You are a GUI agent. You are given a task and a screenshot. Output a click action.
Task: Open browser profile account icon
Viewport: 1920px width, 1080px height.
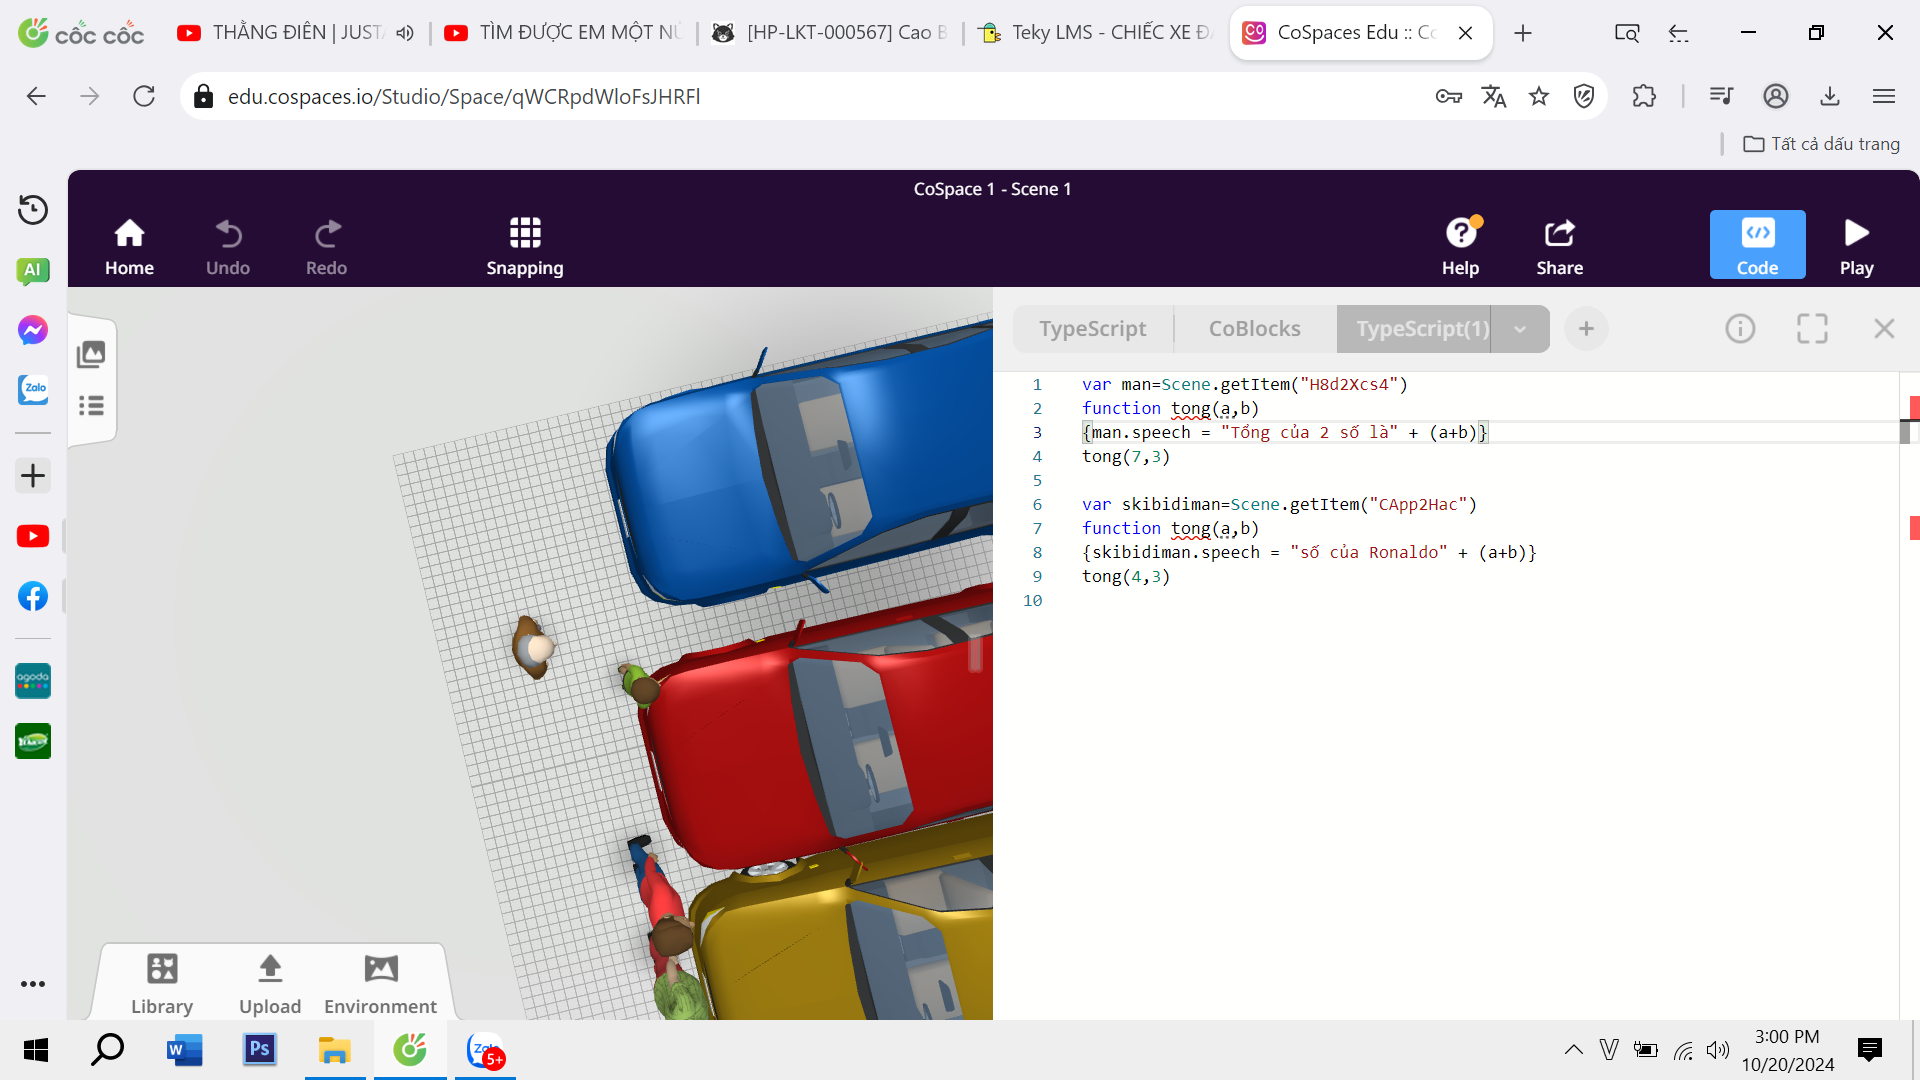(x=1776, y=96)
